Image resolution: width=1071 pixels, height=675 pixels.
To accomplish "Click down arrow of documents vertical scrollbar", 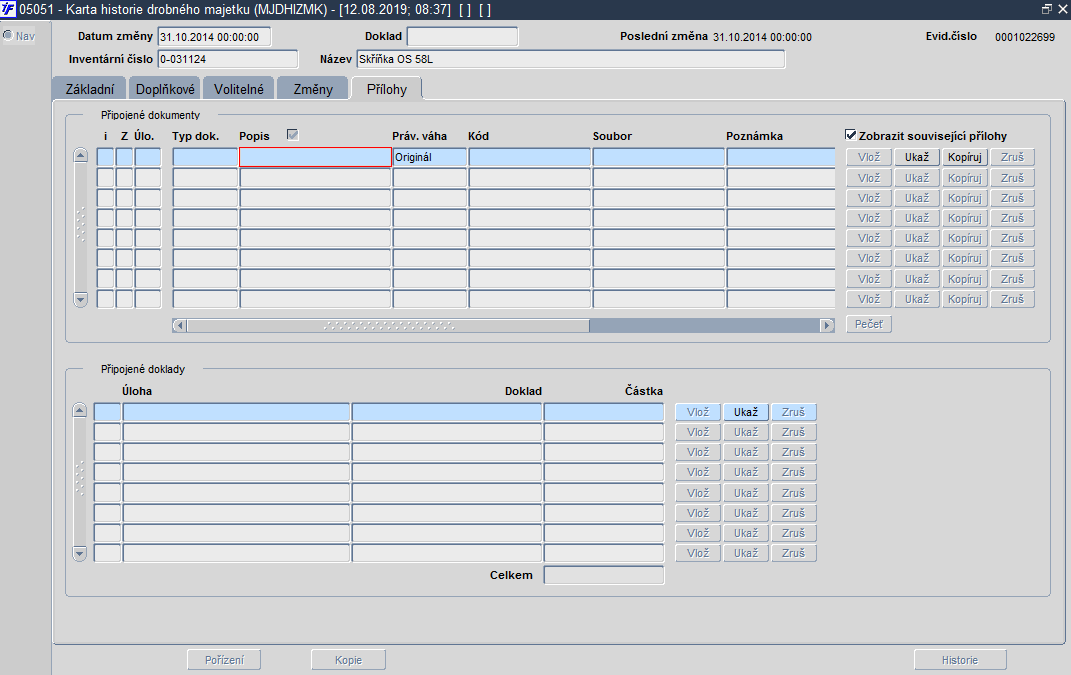I will (81, 299).
